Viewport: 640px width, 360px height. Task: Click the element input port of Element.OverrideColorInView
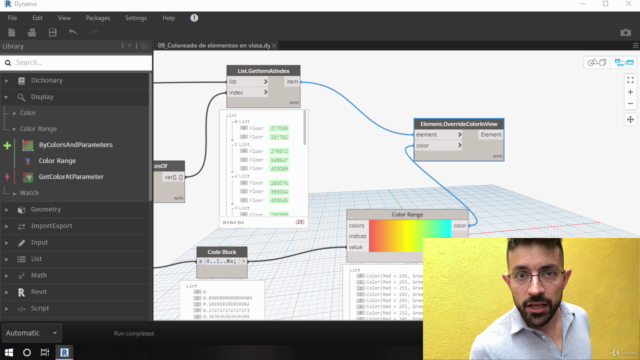tap(438, 135)
